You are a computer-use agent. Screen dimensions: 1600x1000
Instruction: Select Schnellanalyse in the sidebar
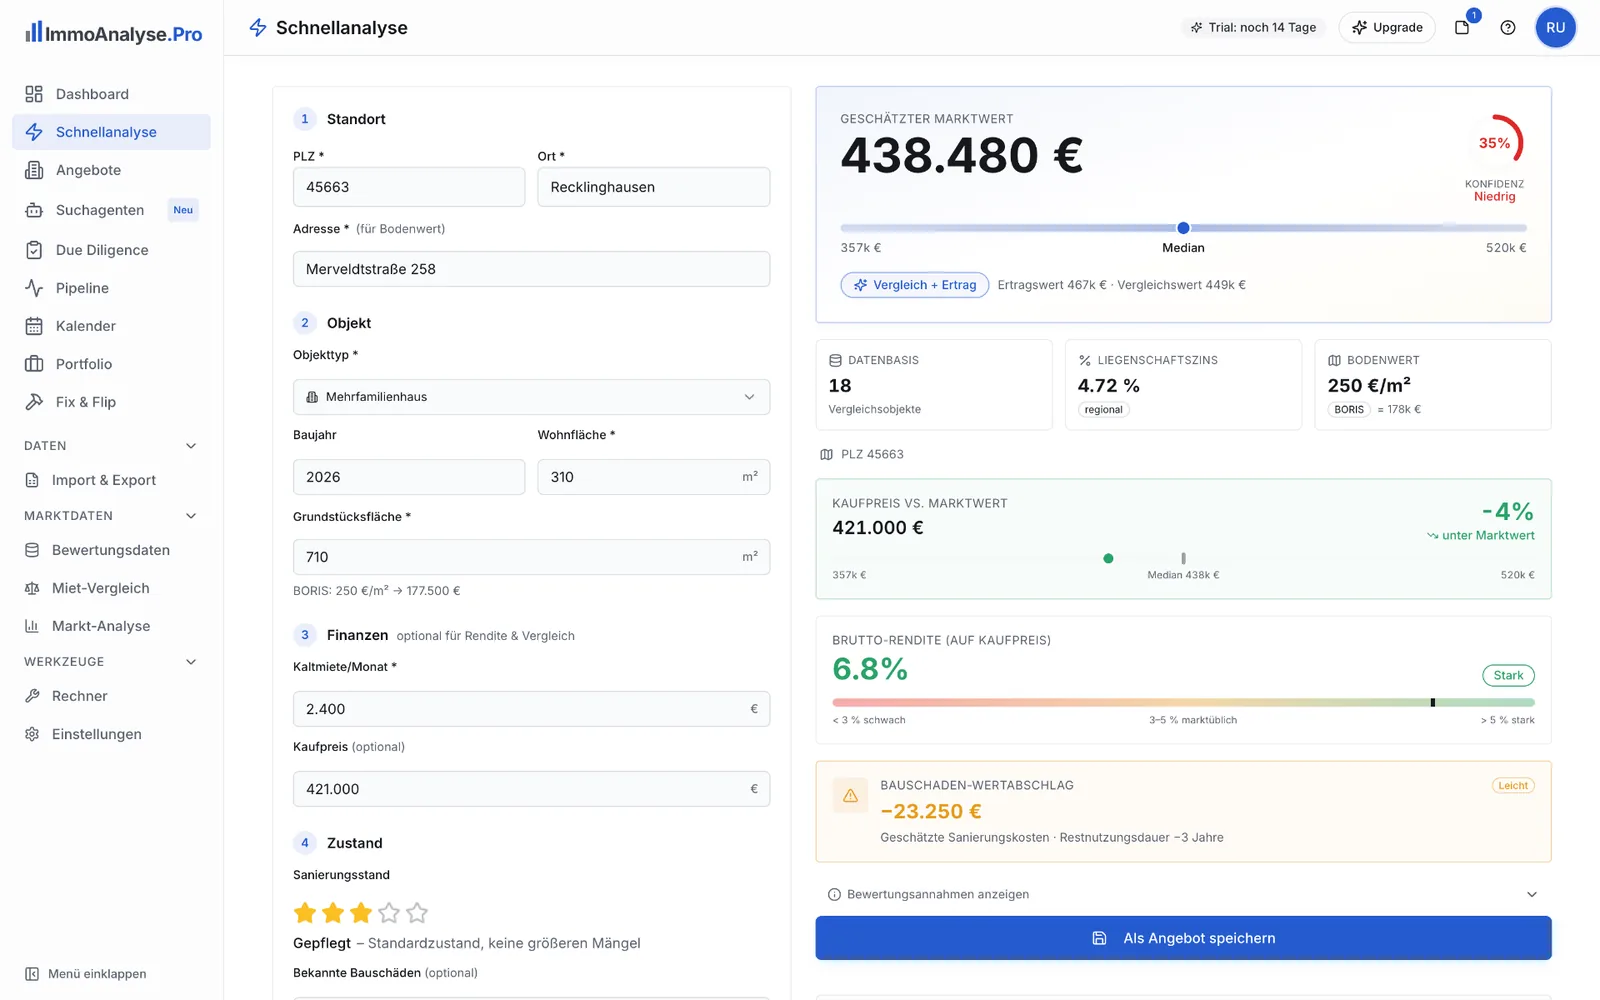tap(111, 132)
